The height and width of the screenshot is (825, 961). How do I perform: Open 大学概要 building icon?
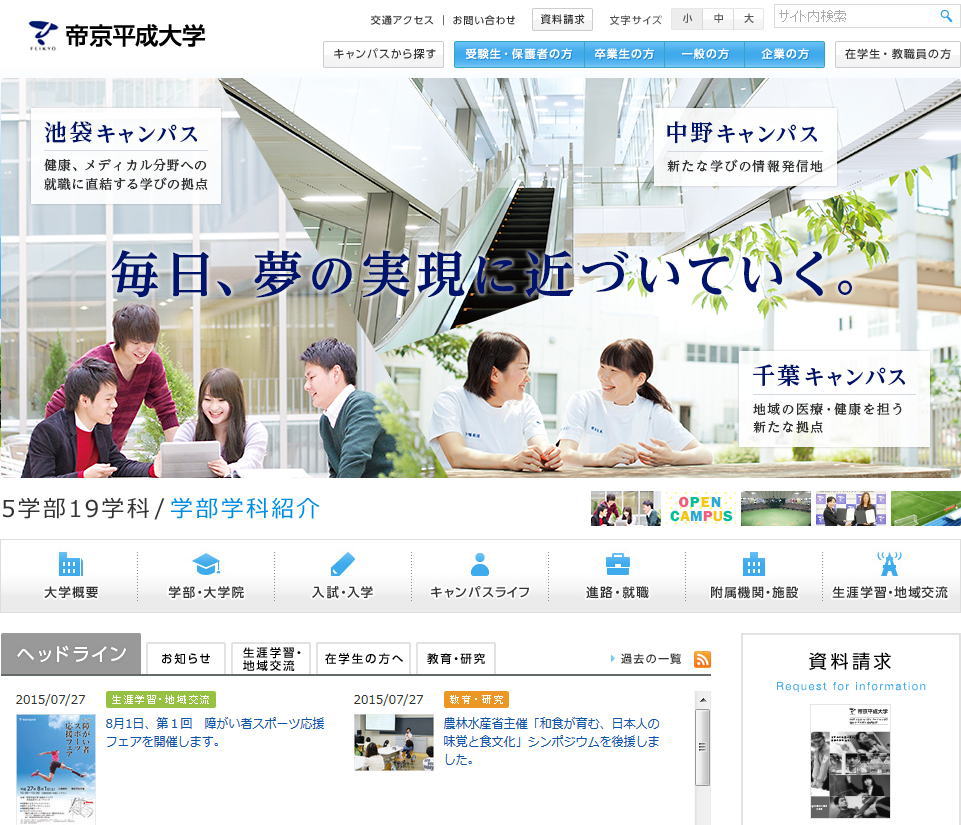pos(71,565)
